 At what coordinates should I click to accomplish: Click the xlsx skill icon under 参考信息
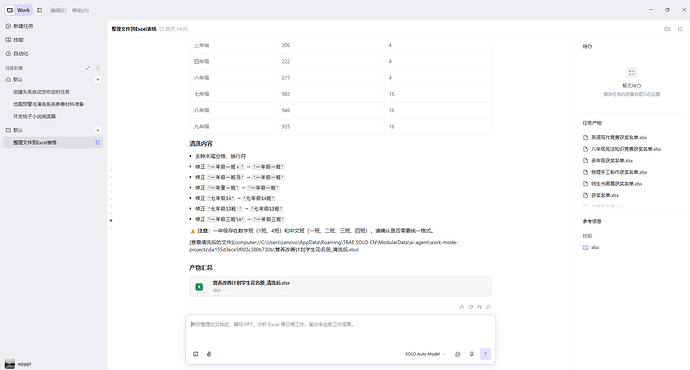(585, 248)
